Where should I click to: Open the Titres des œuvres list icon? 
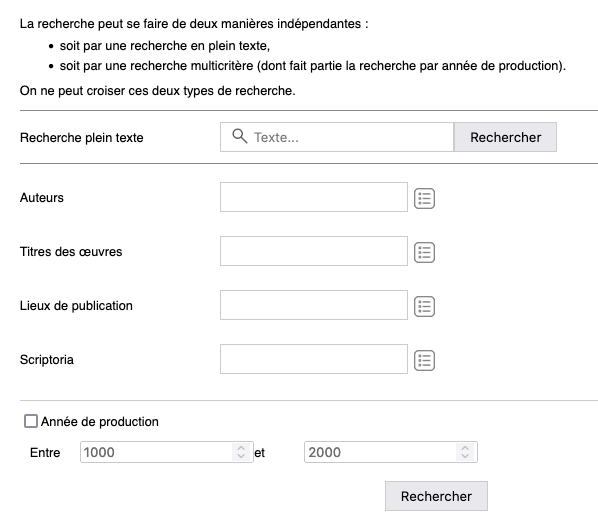424,253
